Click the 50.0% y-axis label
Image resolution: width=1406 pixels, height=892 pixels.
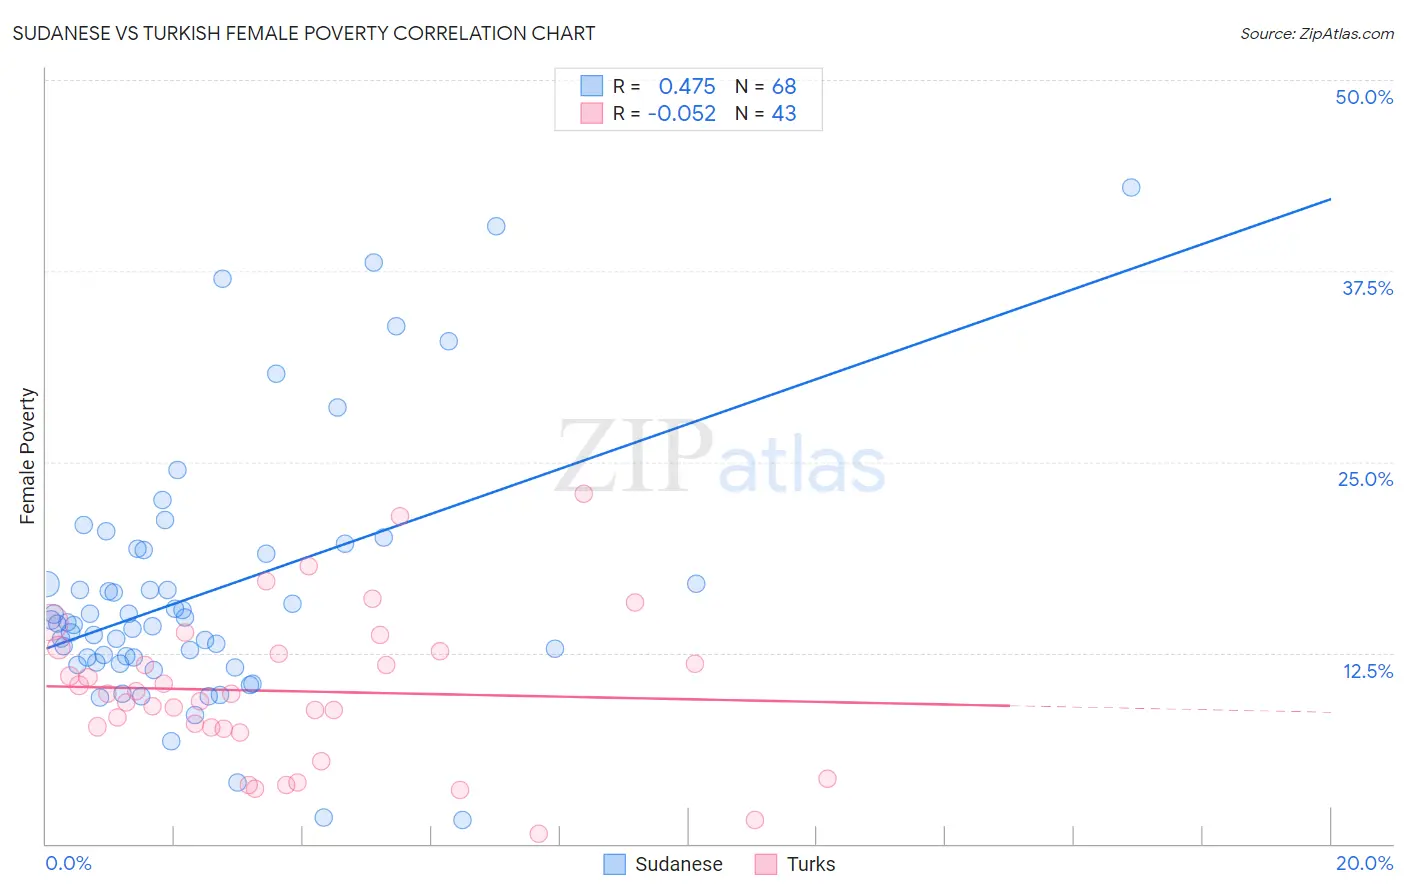pos(1364,97)
